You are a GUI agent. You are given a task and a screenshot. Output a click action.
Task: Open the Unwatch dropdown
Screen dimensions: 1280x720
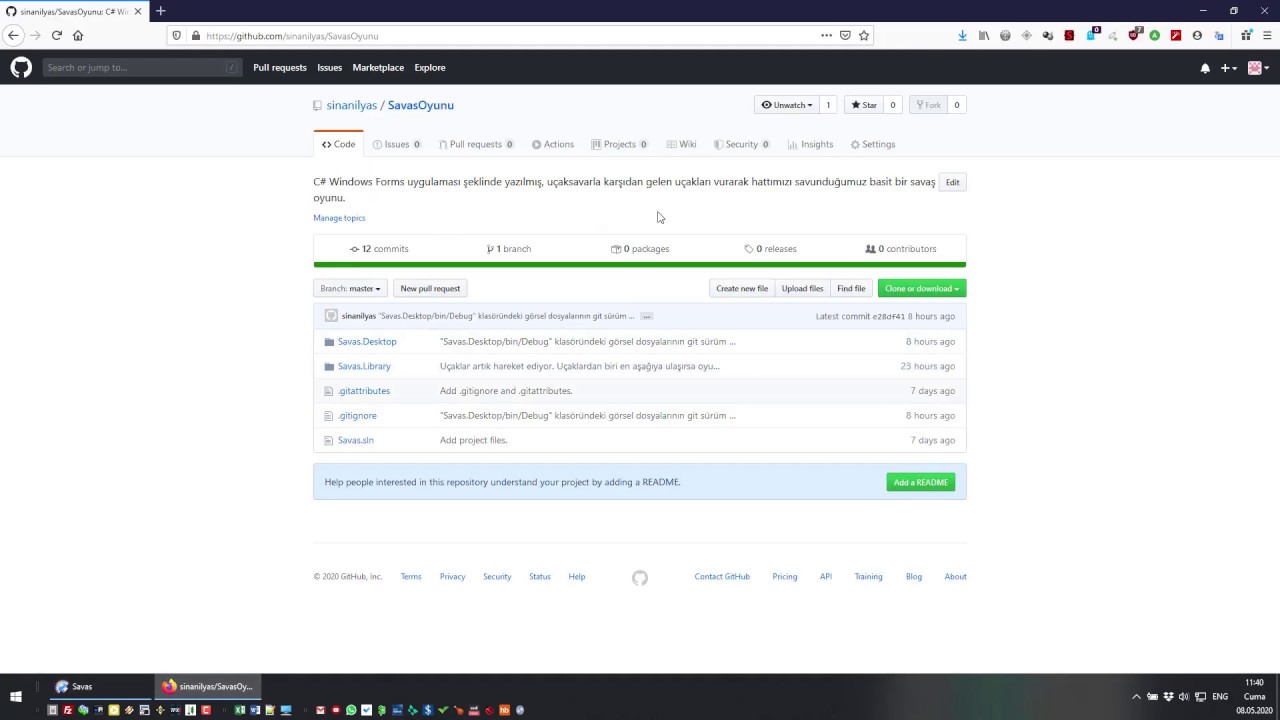(x=787, y=105)
